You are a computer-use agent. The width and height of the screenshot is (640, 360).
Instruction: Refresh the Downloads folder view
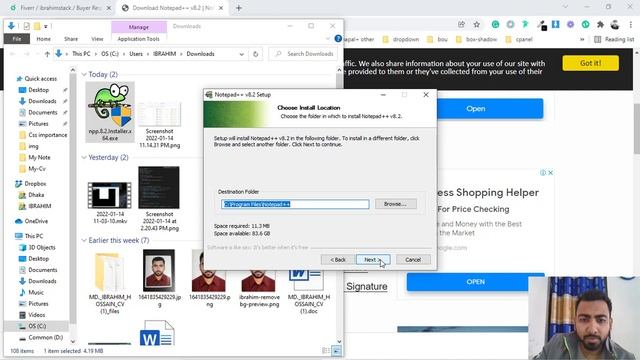click(x=256, y=54)
